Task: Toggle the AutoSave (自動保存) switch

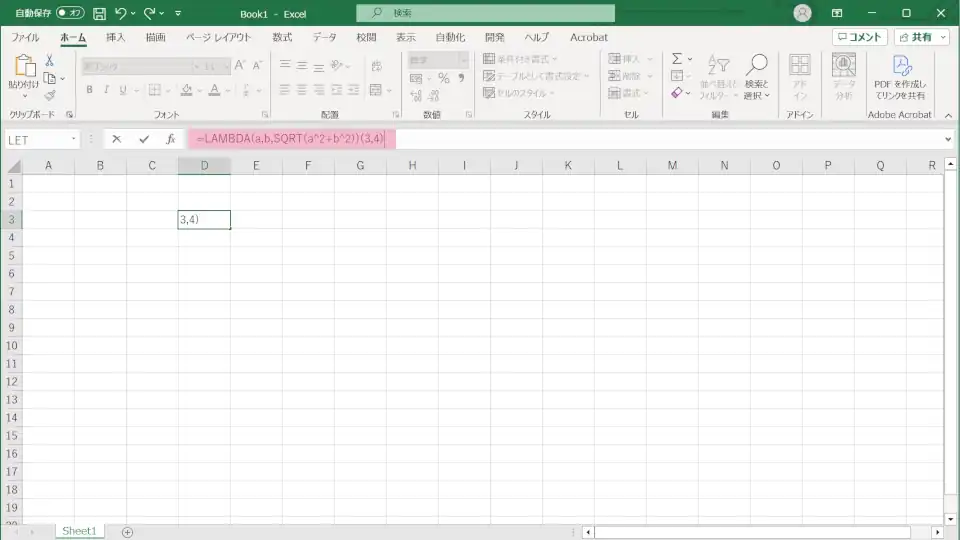Action: (x=70, y=13)
